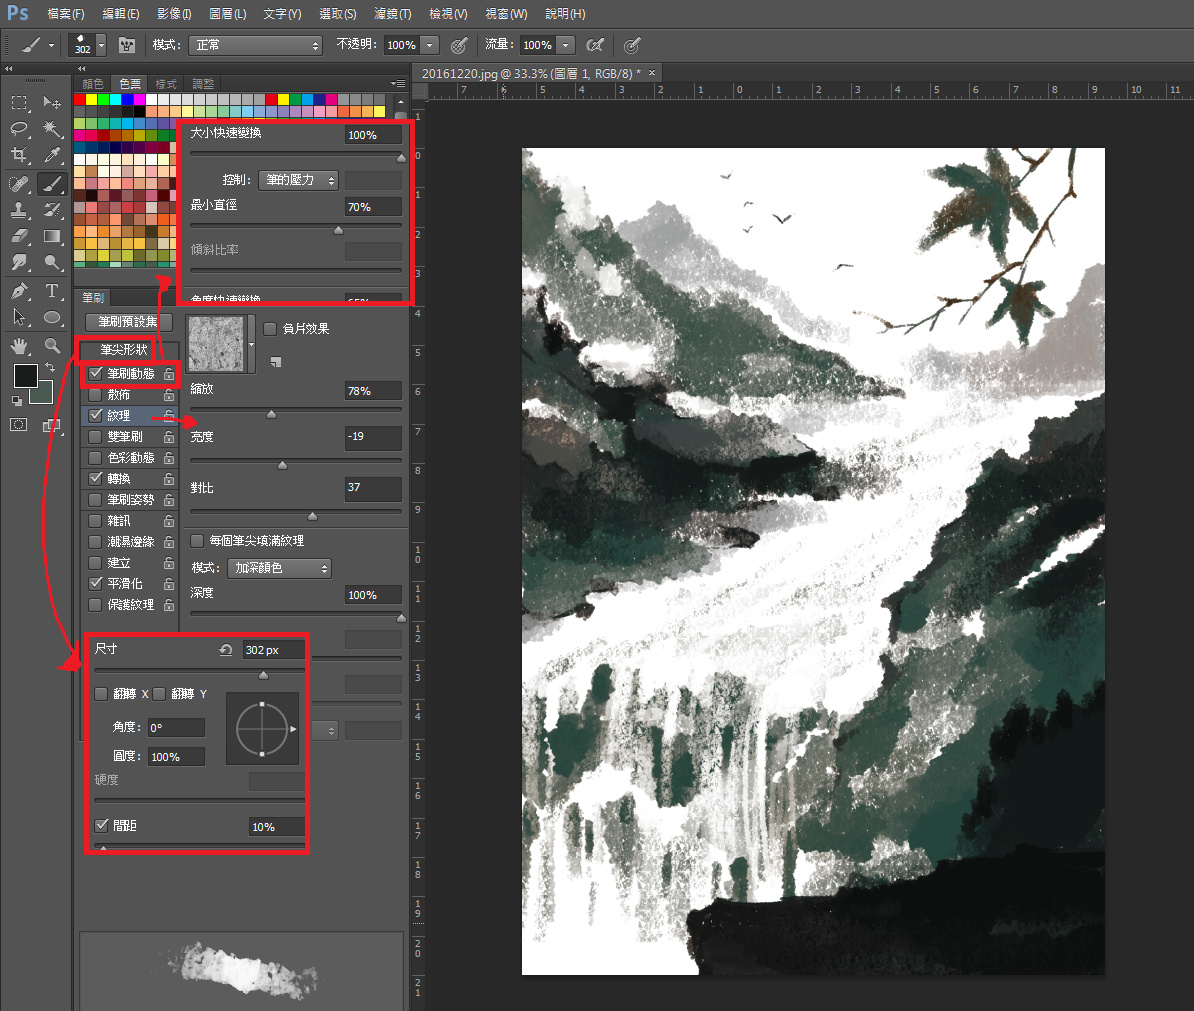Select the Eyedropper tool

pyautogui.click(x=52, y=155)
